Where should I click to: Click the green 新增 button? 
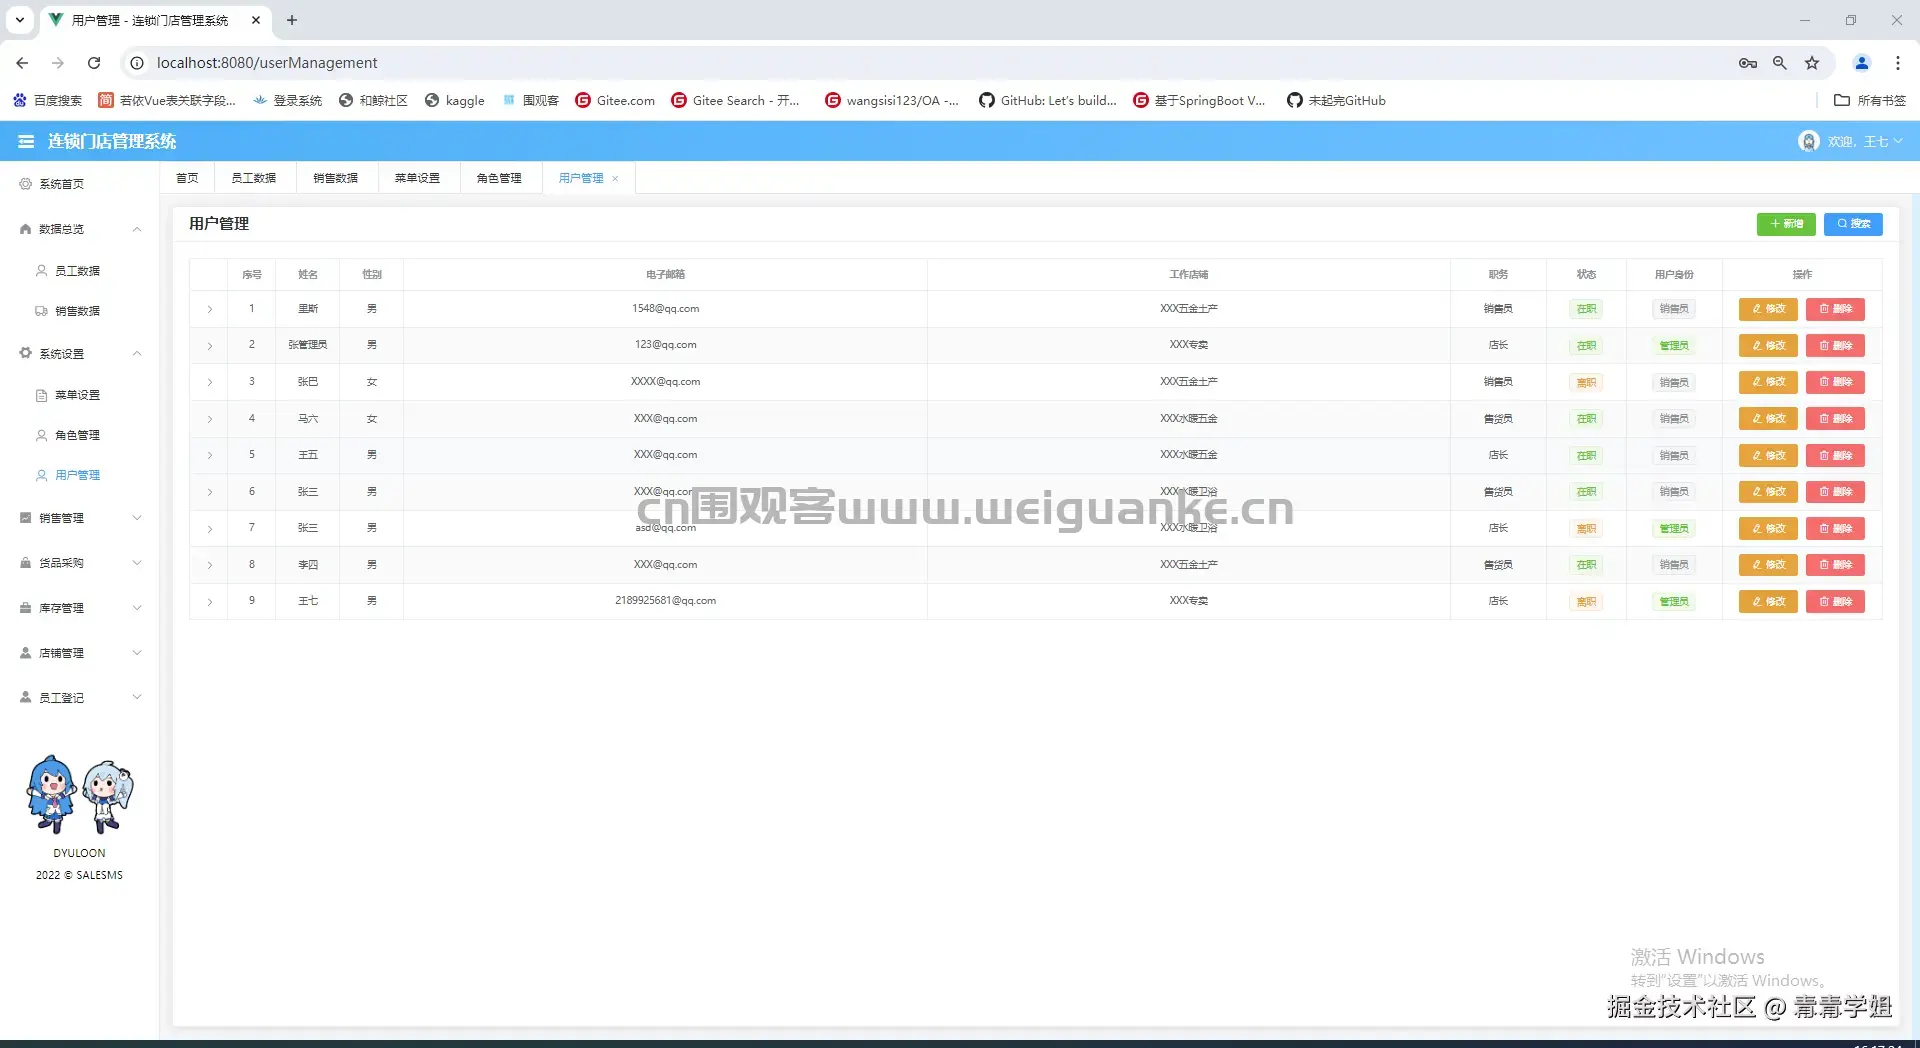(1786, 224)
